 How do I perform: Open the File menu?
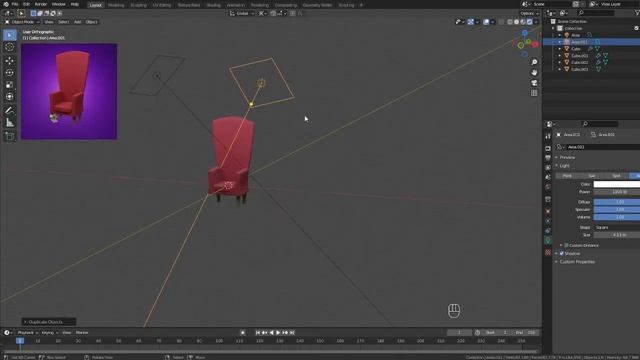[x=15, y=4]
